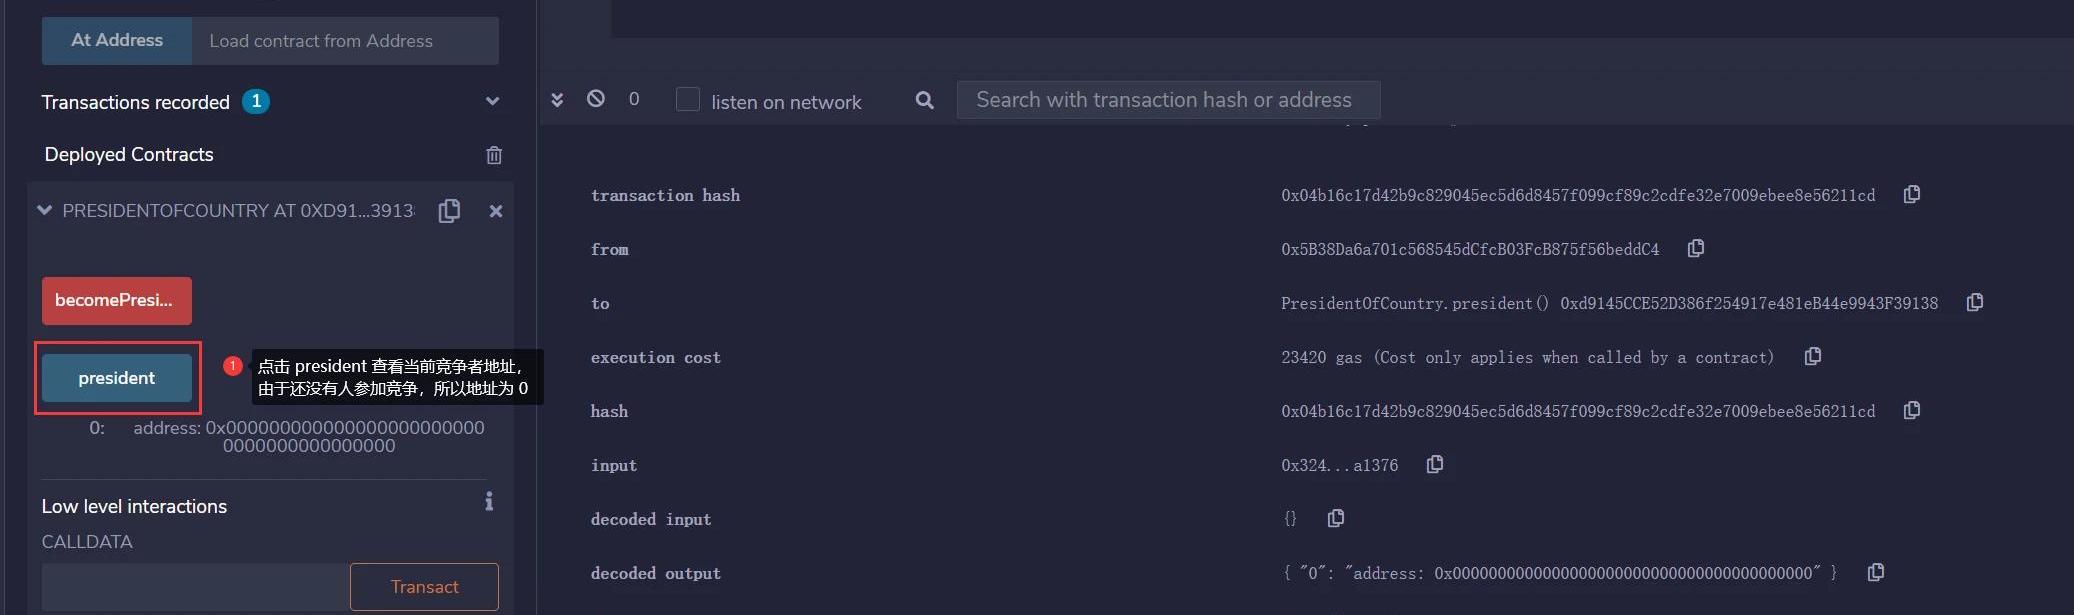Screen dimensions: 2074x615
Task: Click the At Address button
Action: pyautogui.click(x=117, y=41)
